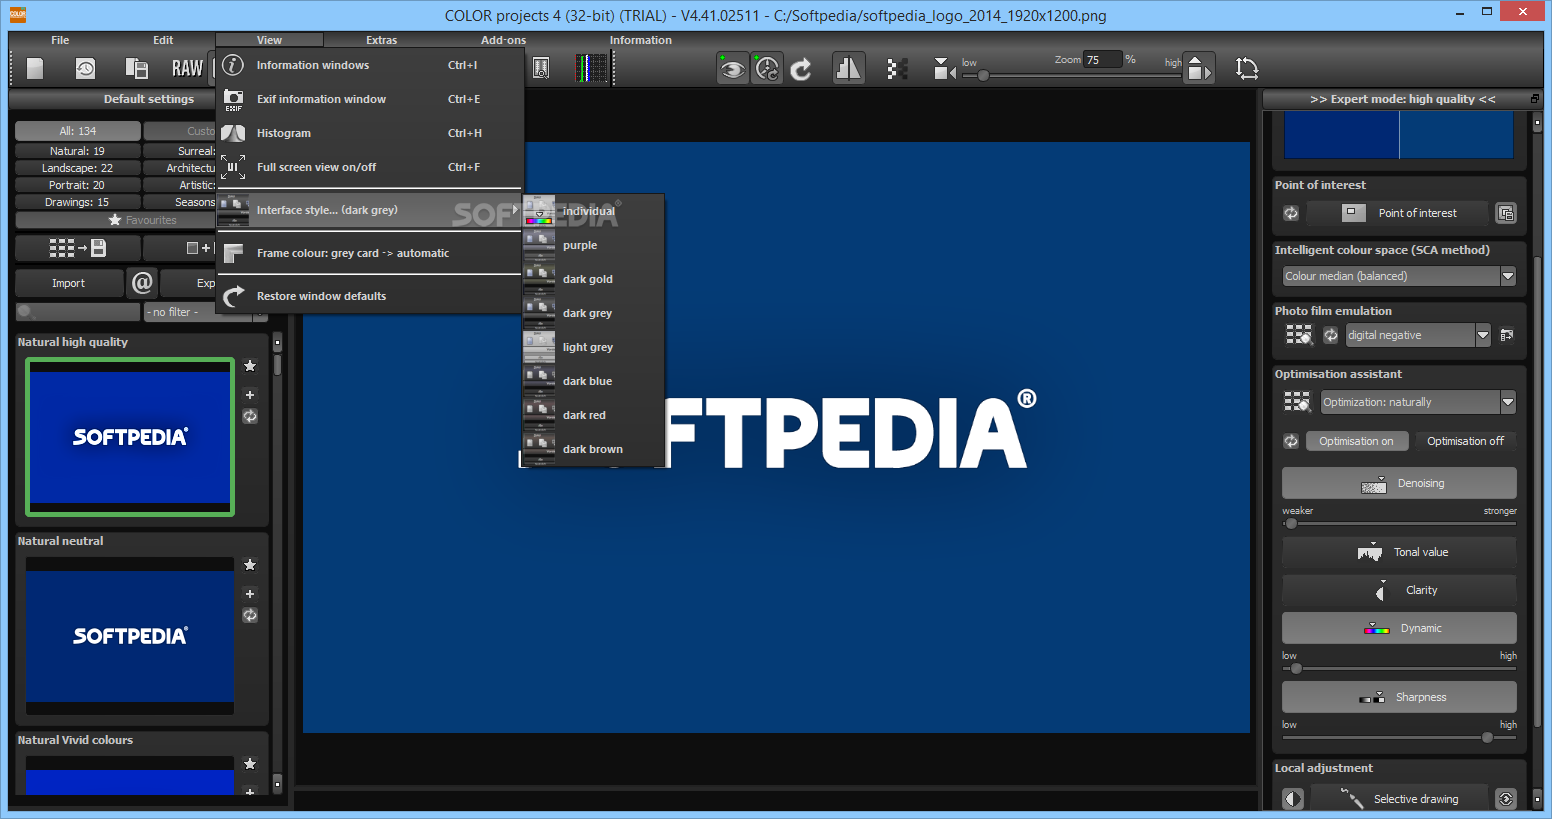The image size is (1552, 819).
Task: Open the Optimization: naturally dropdown
Action: tap(1418, 402)
